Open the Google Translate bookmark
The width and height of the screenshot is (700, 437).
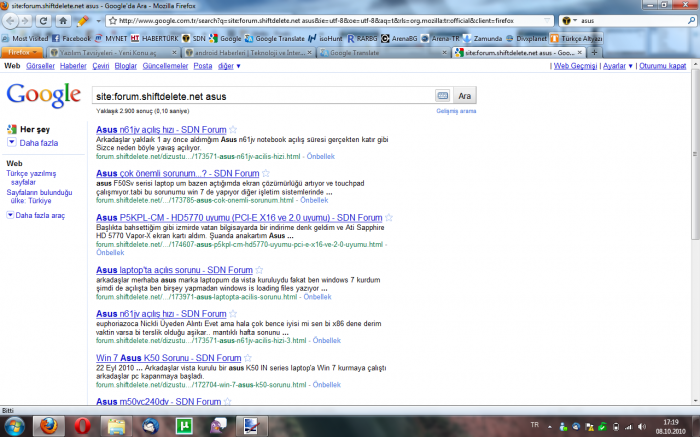click(275, 38)
